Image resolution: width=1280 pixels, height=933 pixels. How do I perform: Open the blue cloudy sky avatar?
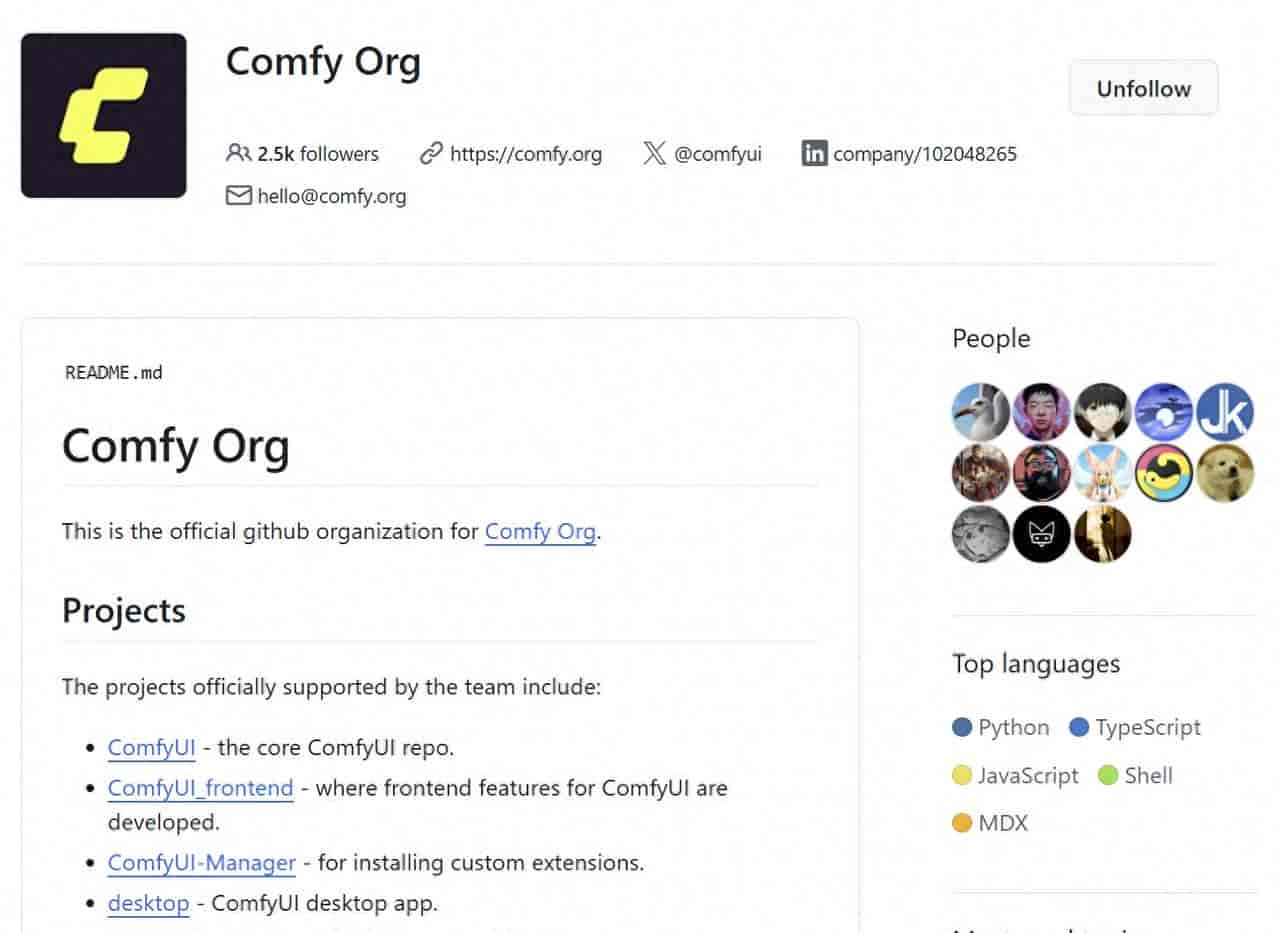(1164, 412)
